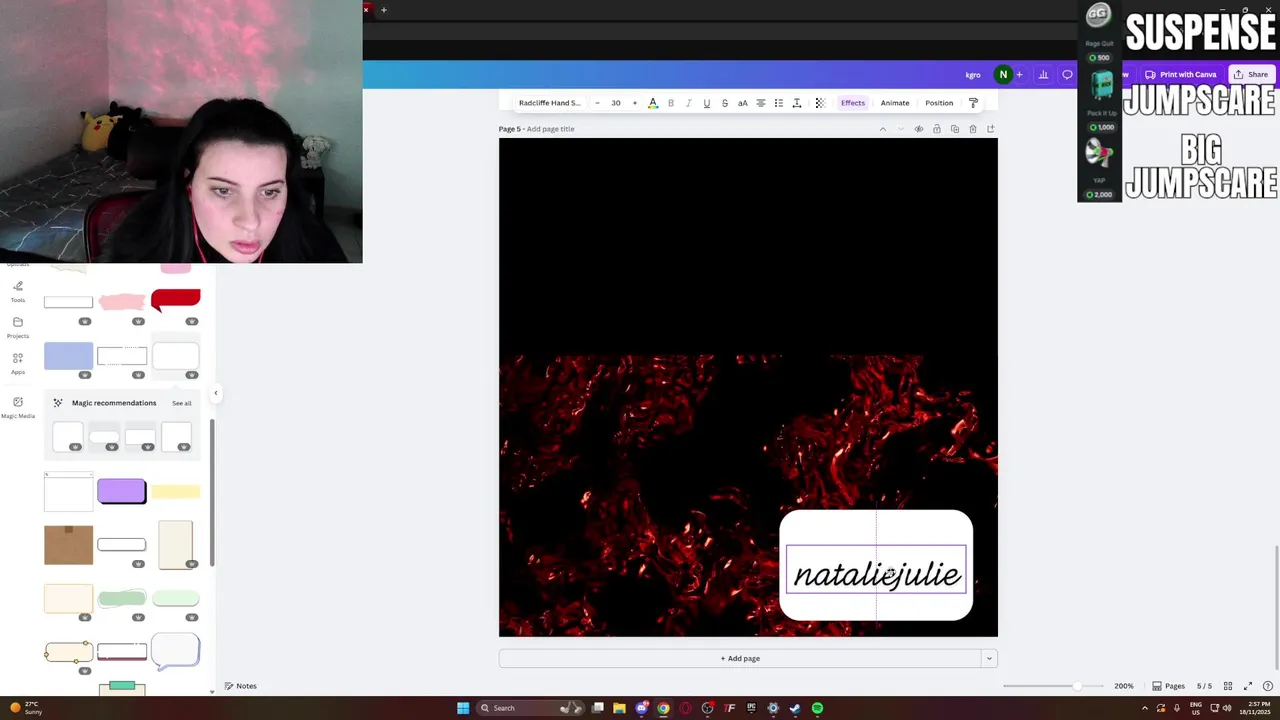The height and width of the screenshot is (720, 1280).
Task: Open Magic Media in the sidebar
Action: pos(18,407)
